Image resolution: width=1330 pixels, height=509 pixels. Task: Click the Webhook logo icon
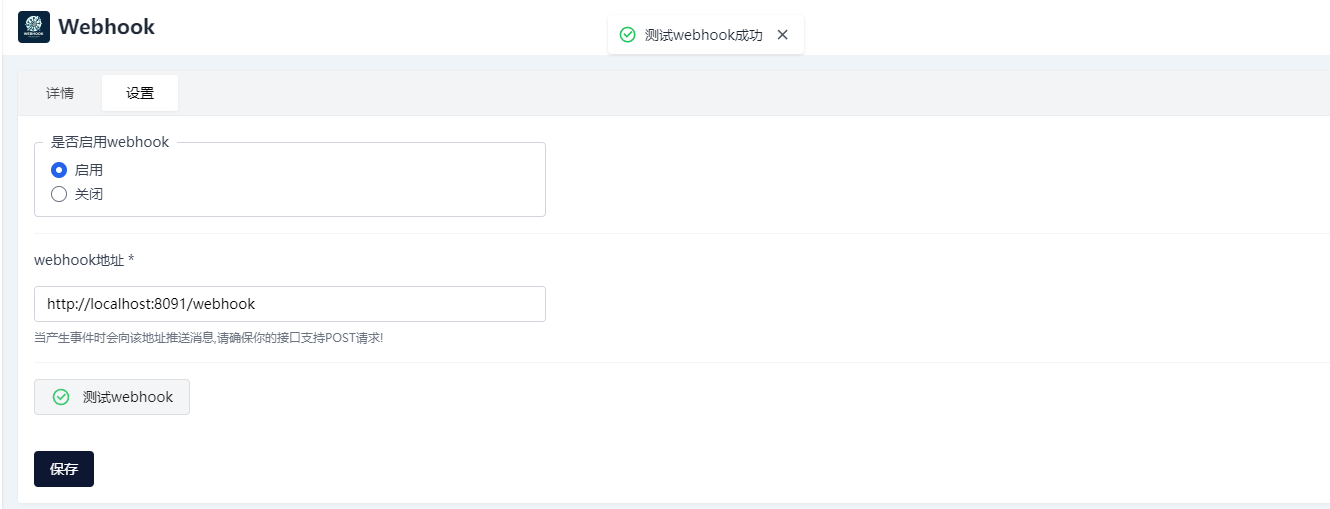pos(34,27)
